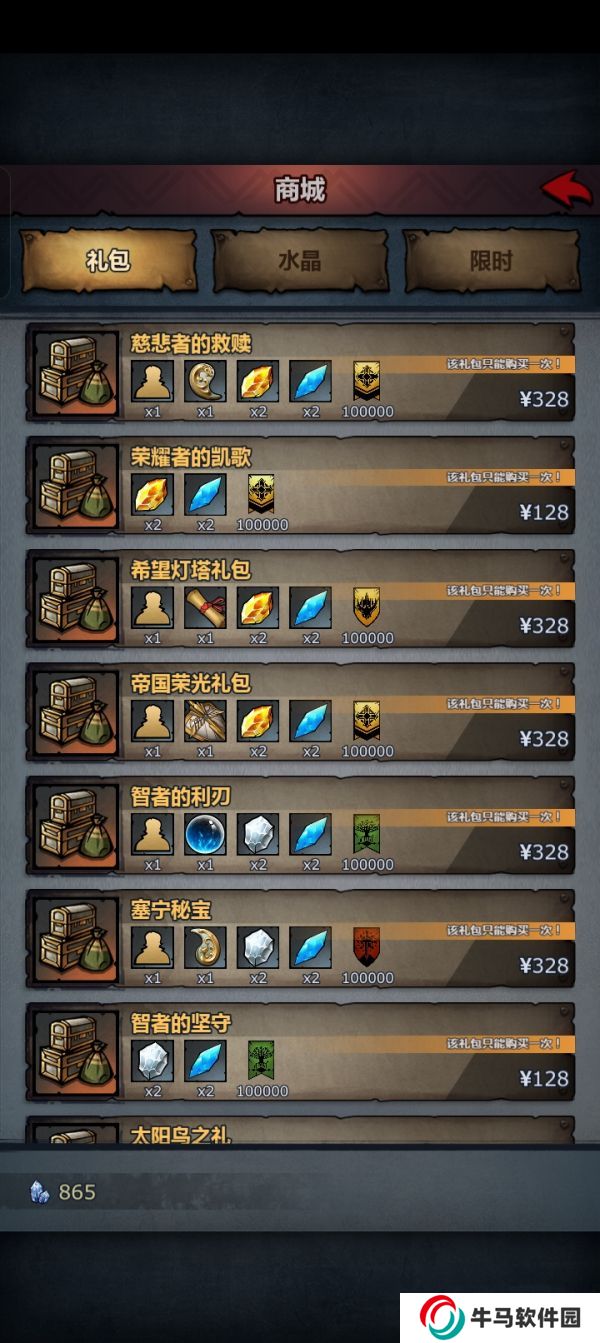This screenshot has height=1343, width=600.
Task: Tap the red banner icon in 塞宁秘宝
Action: point(367,946)
